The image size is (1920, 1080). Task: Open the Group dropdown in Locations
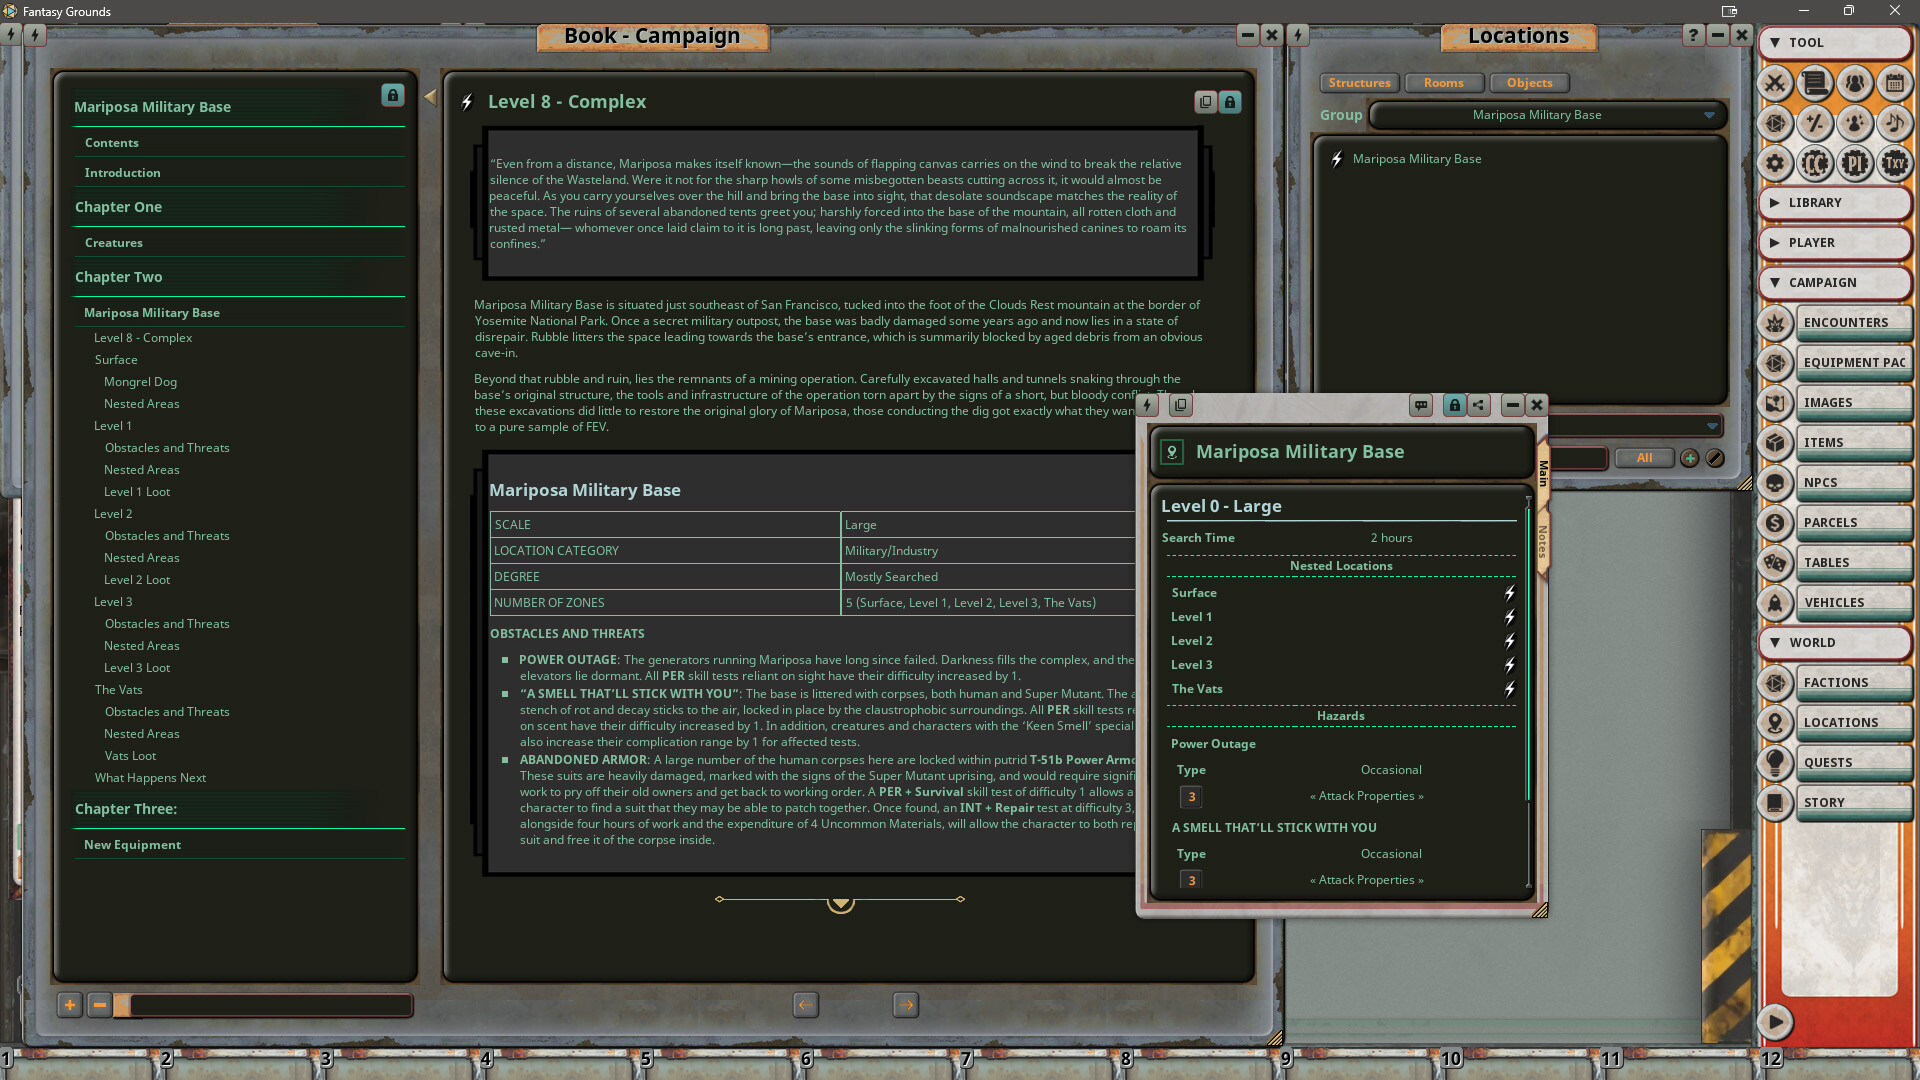tap(1709, 115)
